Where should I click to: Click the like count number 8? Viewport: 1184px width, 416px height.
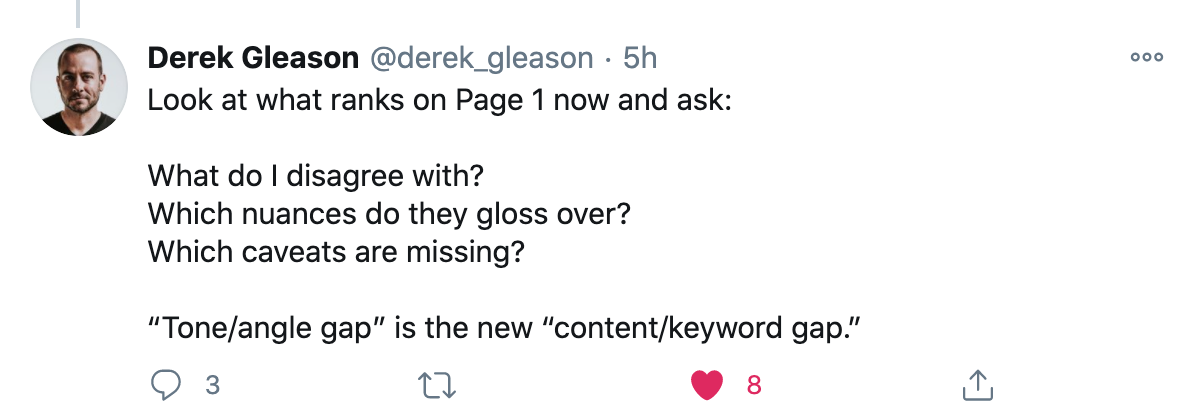coord(754,384)
